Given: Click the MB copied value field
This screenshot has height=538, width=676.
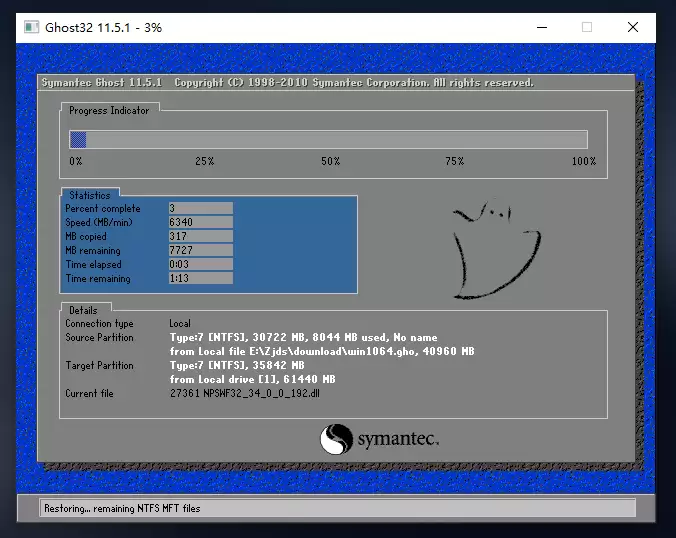Looking at the screenshot, I should [200, 236].
